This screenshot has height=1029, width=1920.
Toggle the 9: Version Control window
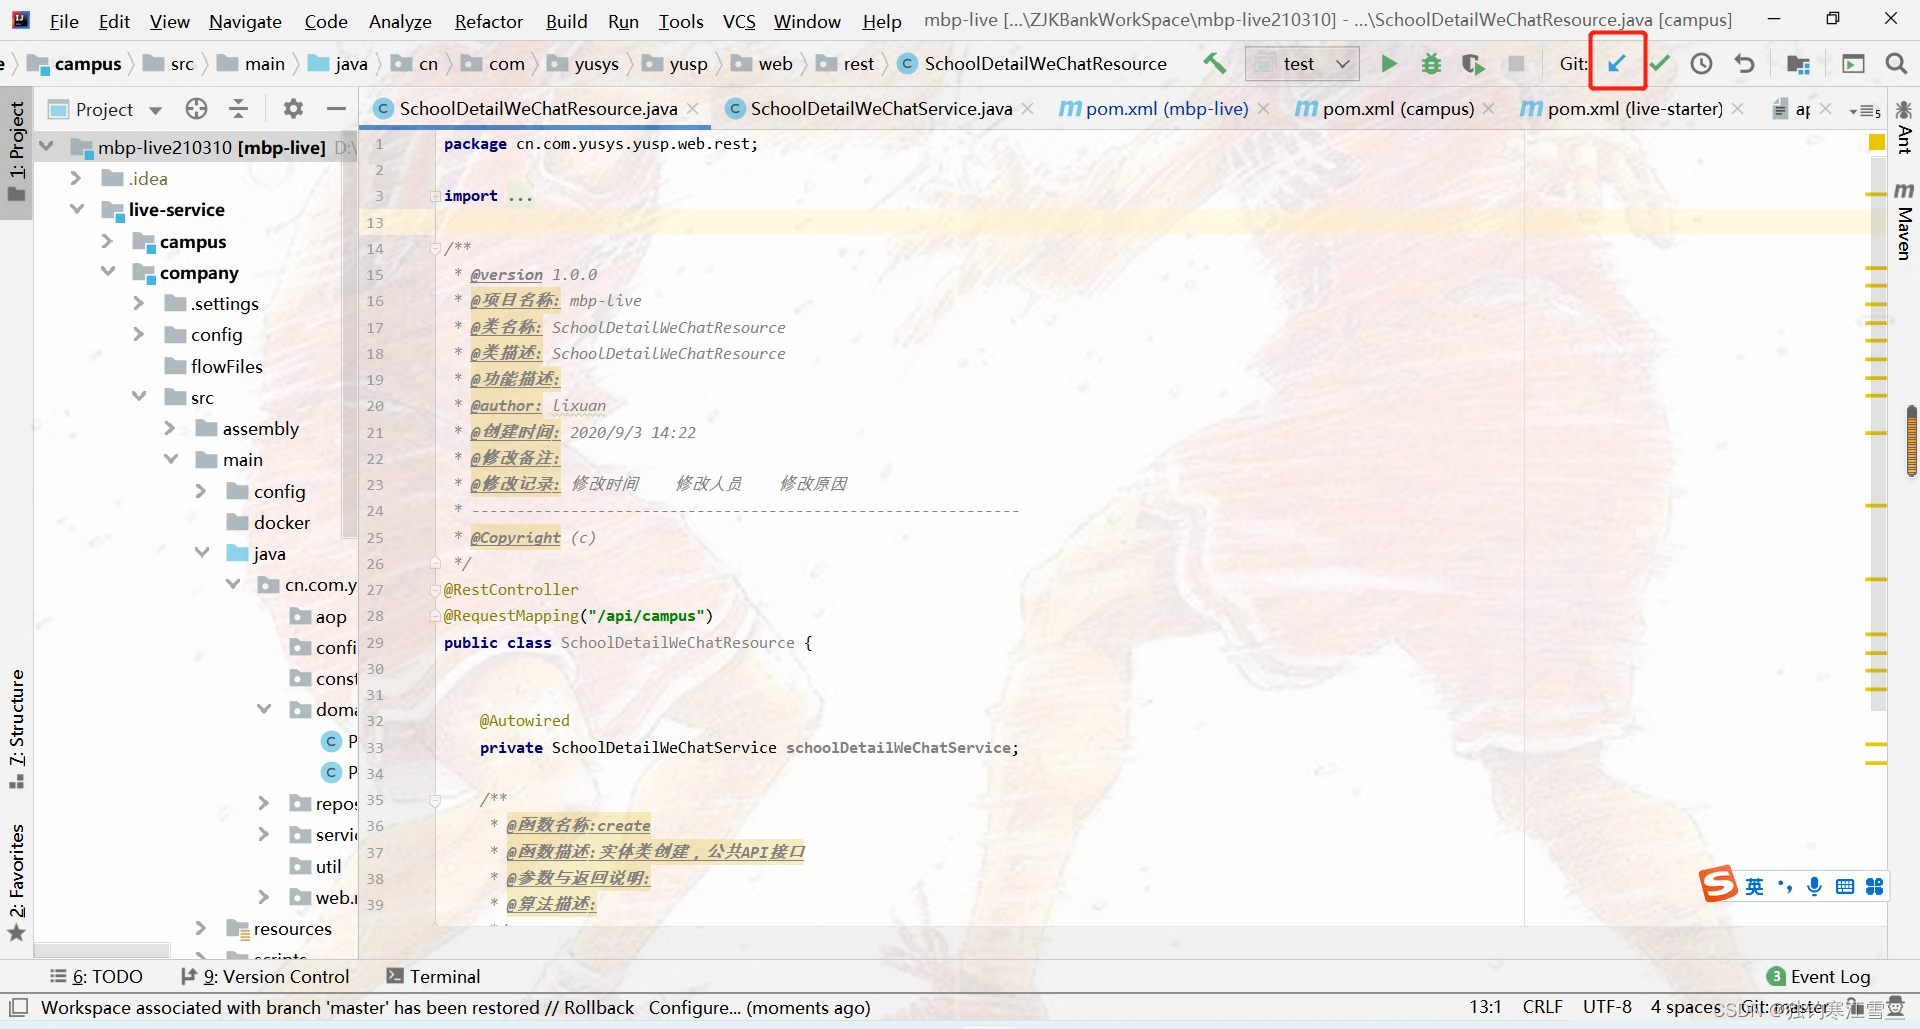click(x=265, y=976)
